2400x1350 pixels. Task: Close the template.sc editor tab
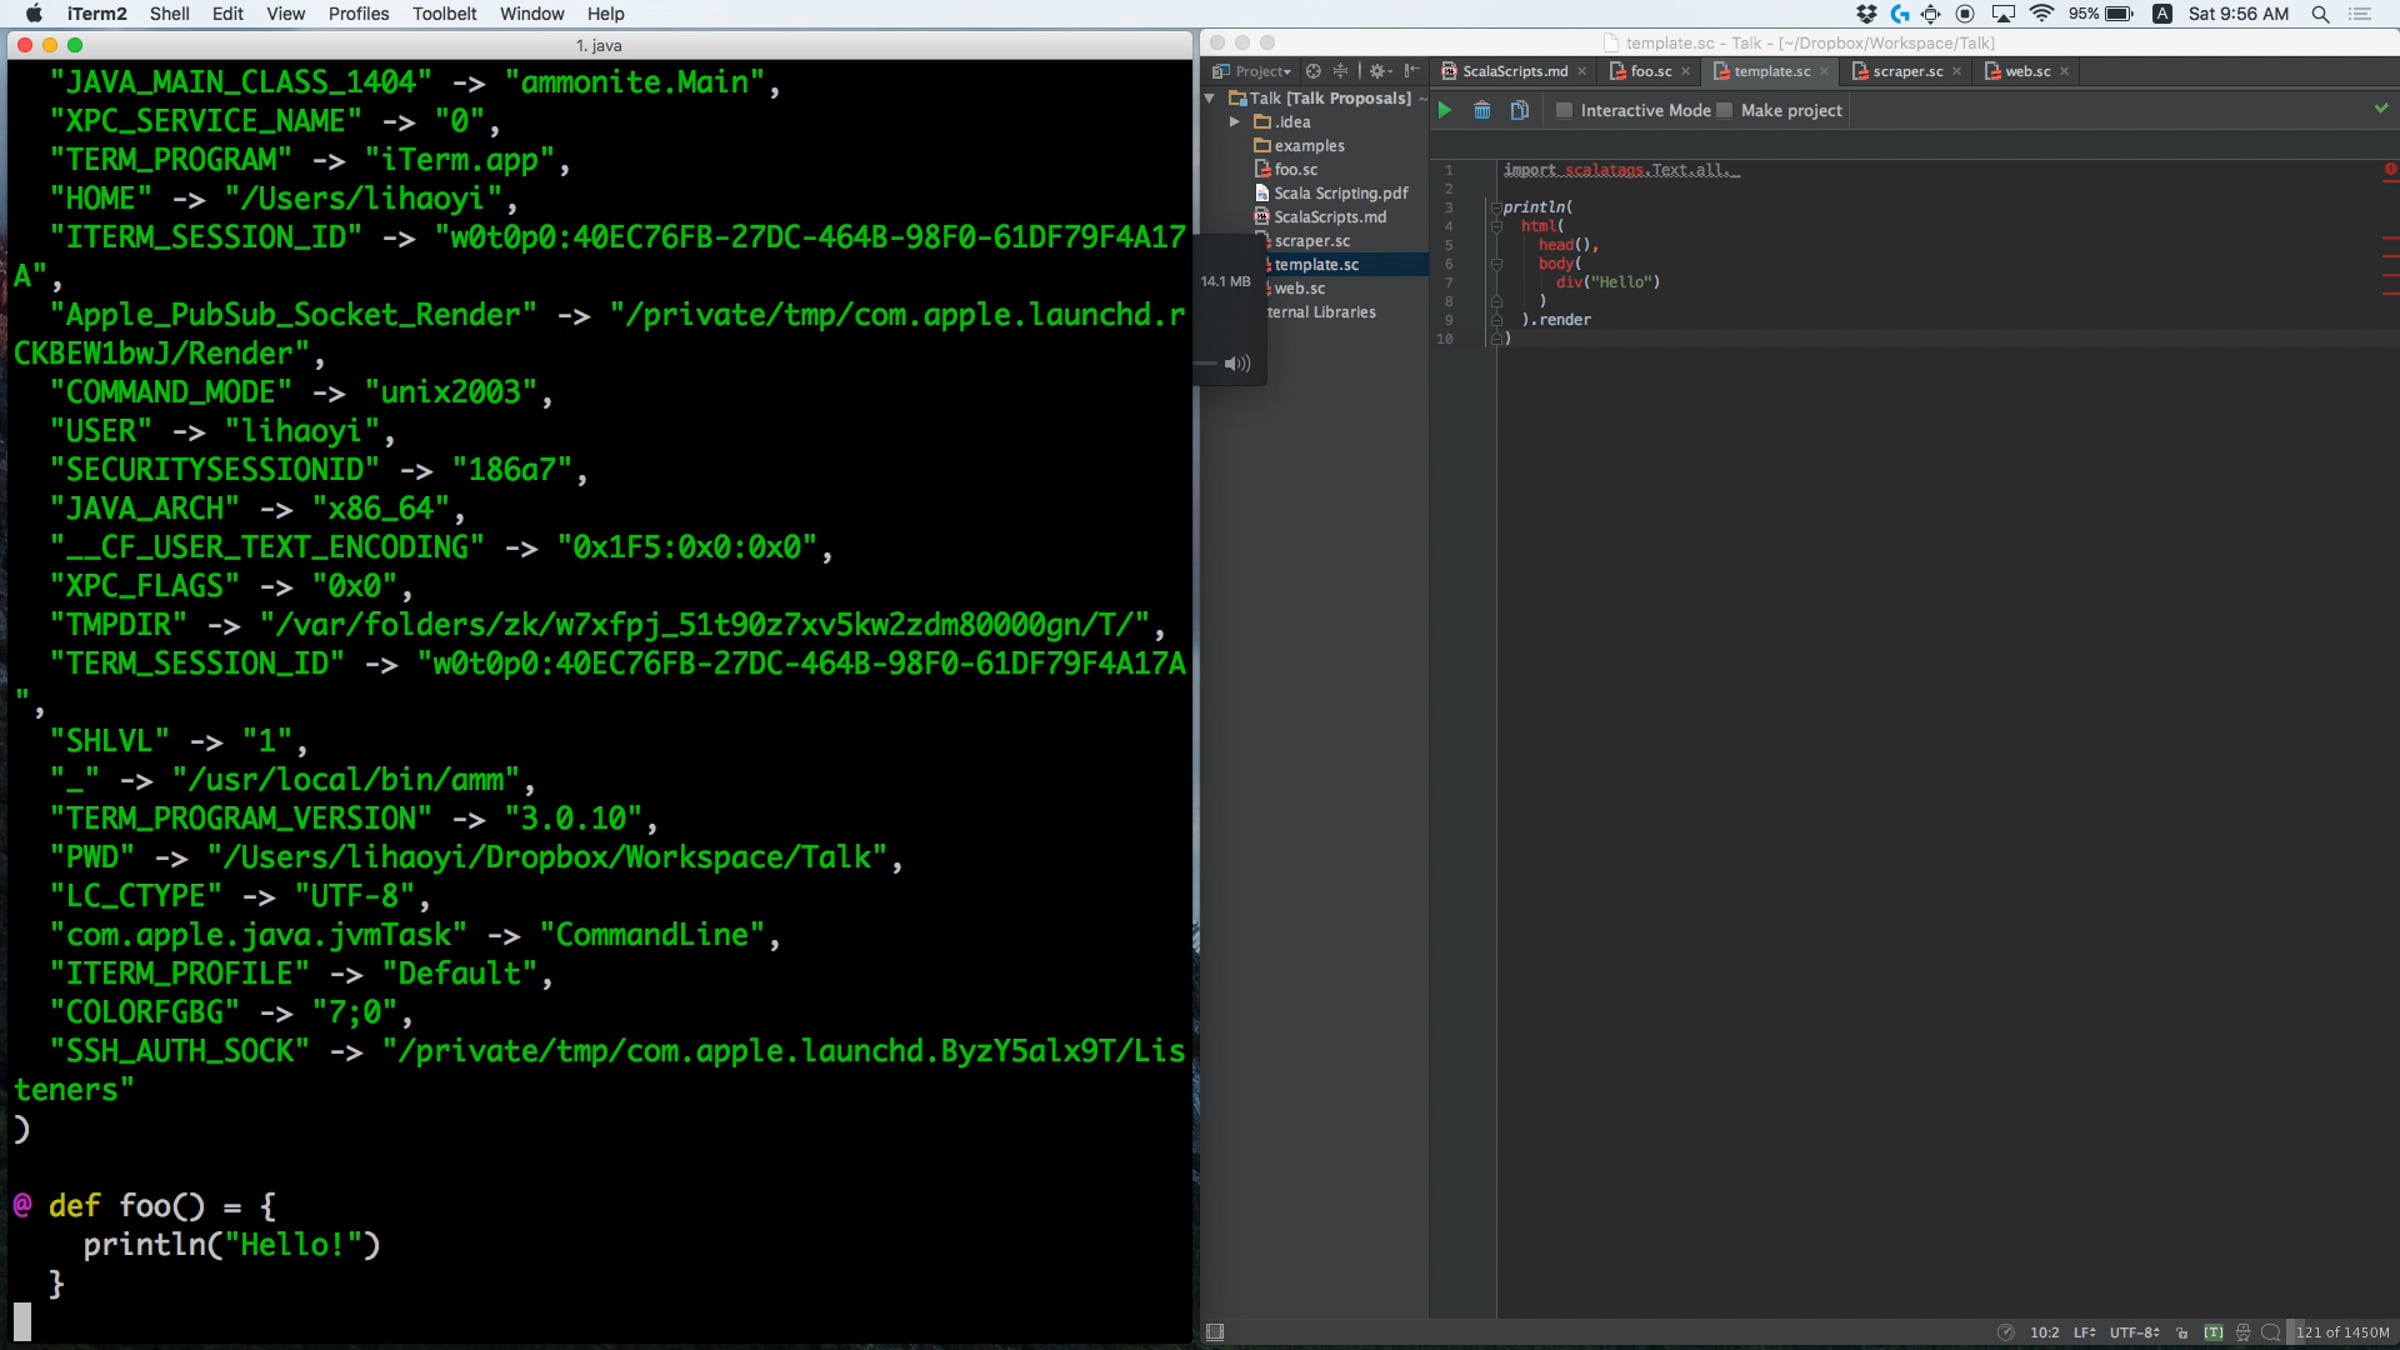(x=1824, y=71)
